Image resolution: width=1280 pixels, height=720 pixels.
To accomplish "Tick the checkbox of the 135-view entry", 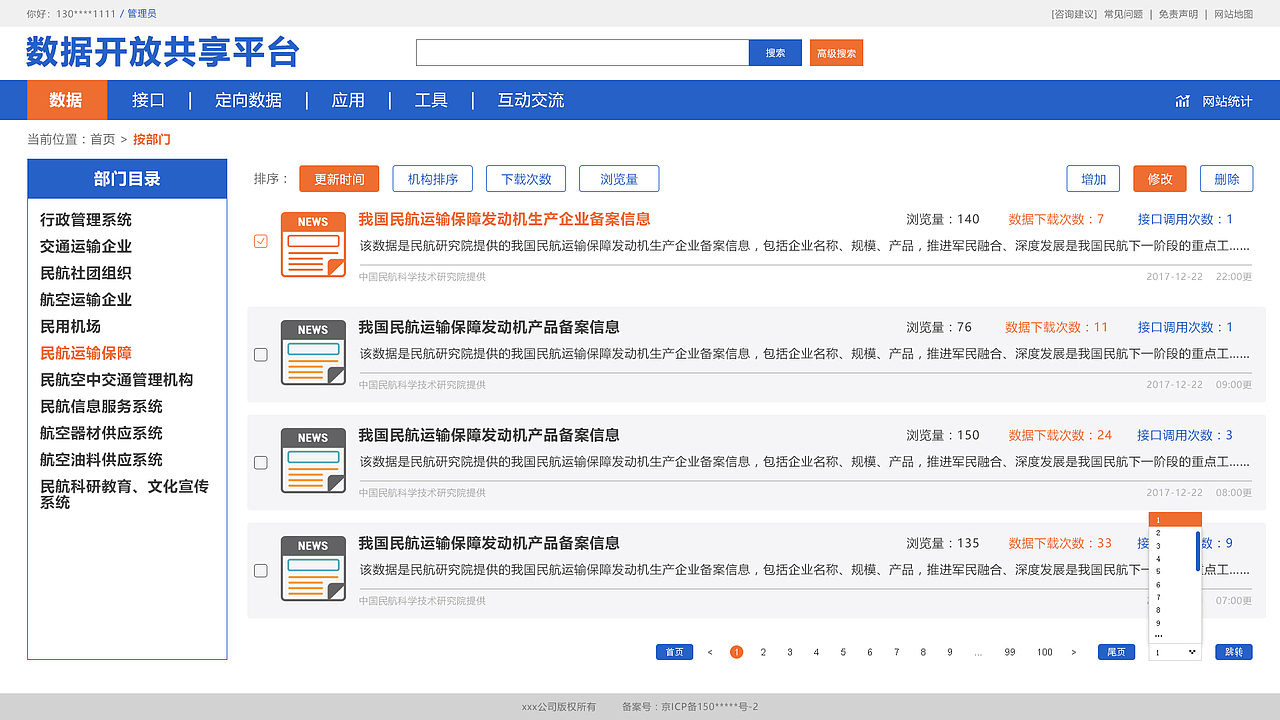I will (x=261, y=570).
